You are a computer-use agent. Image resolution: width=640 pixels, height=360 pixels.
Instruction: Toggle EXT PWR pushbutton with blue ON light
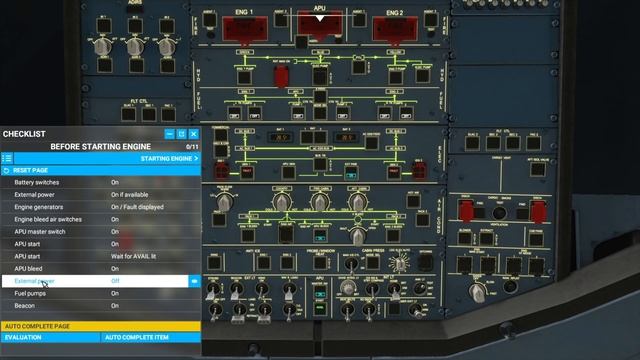[351, 173]
